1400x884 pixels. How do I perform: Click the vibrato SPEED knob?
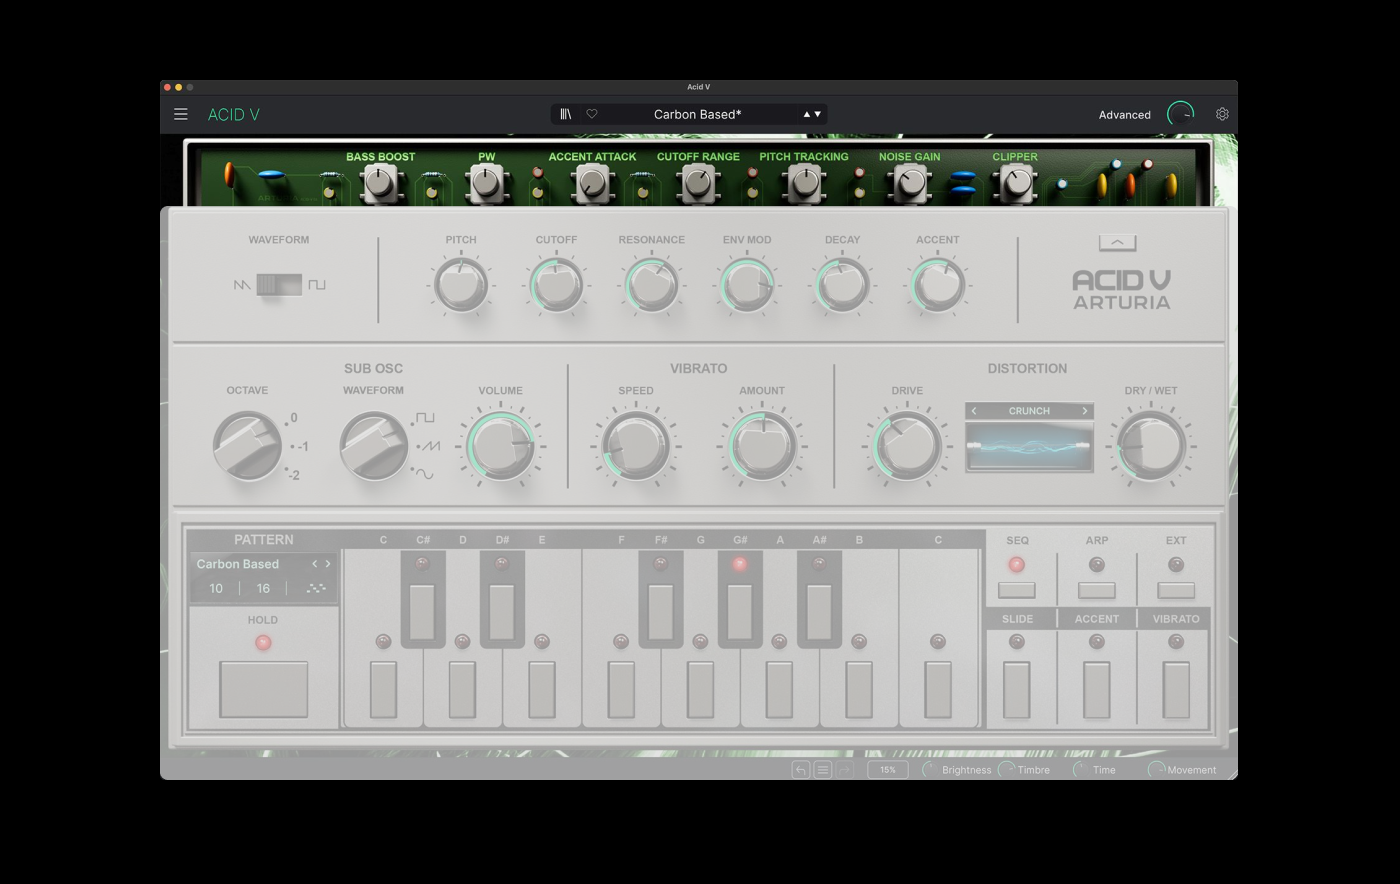pos(635,446)
